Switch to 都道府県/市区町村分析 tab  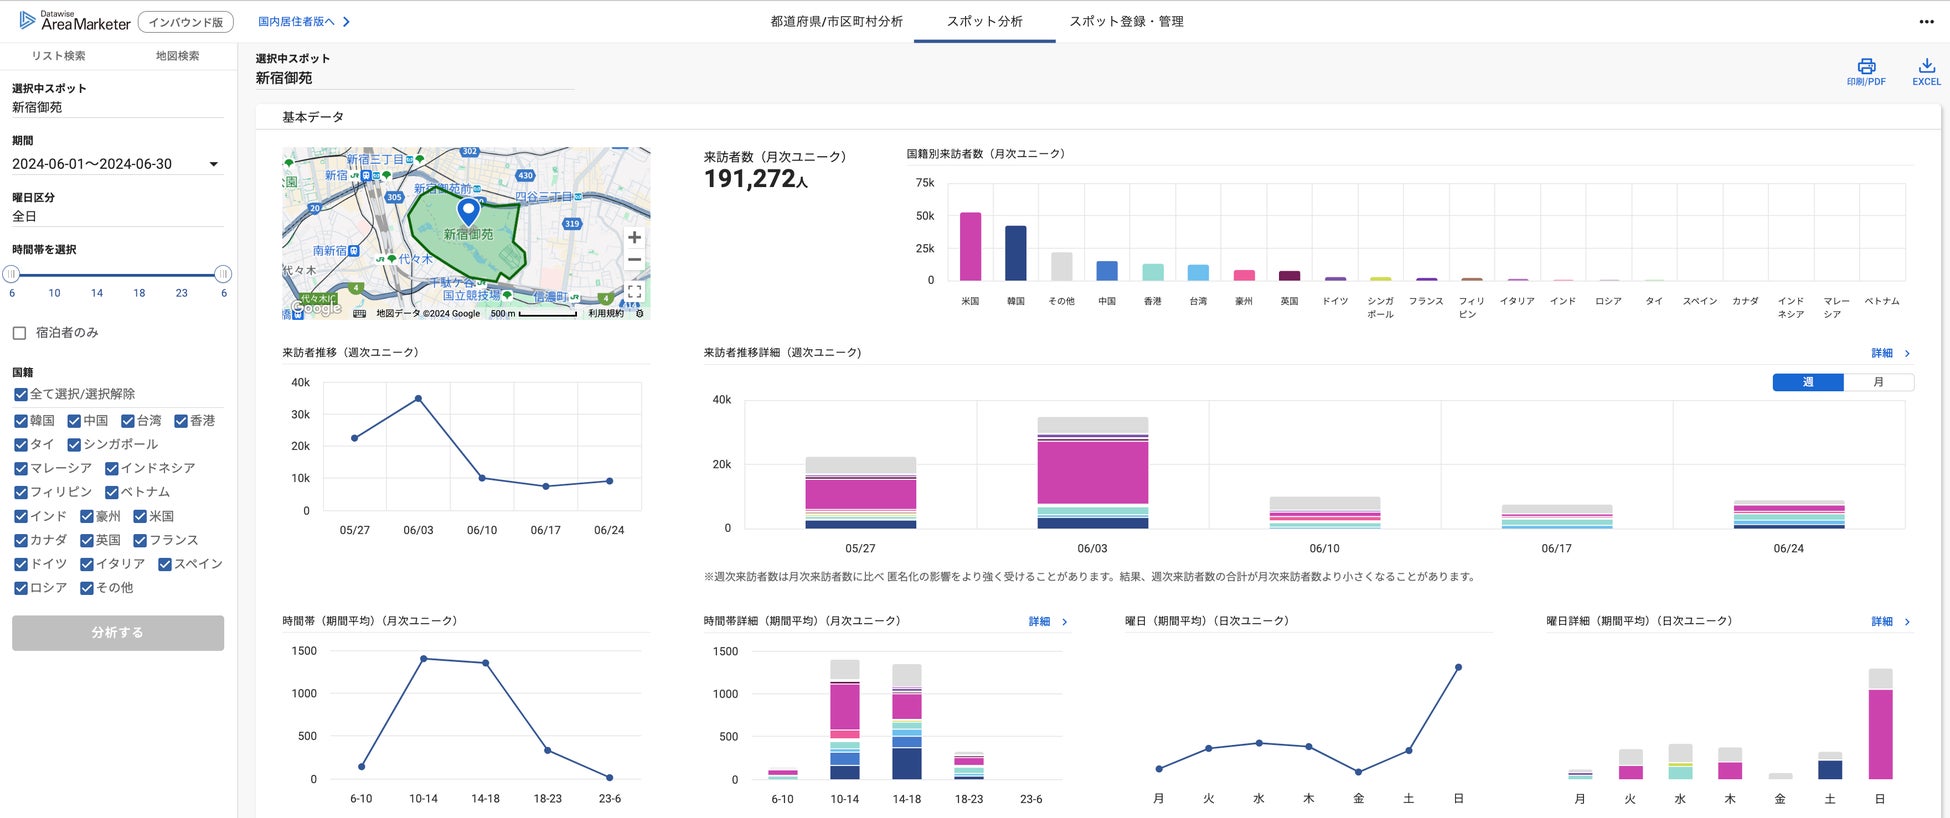point(836,22)
